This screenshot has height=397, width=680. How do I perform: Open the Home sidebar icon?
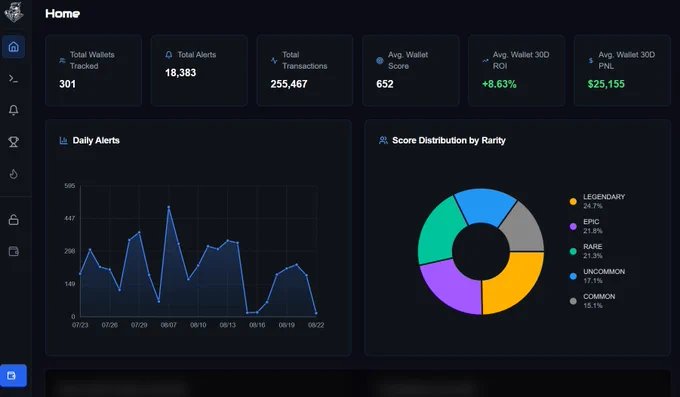pos(13,47)
